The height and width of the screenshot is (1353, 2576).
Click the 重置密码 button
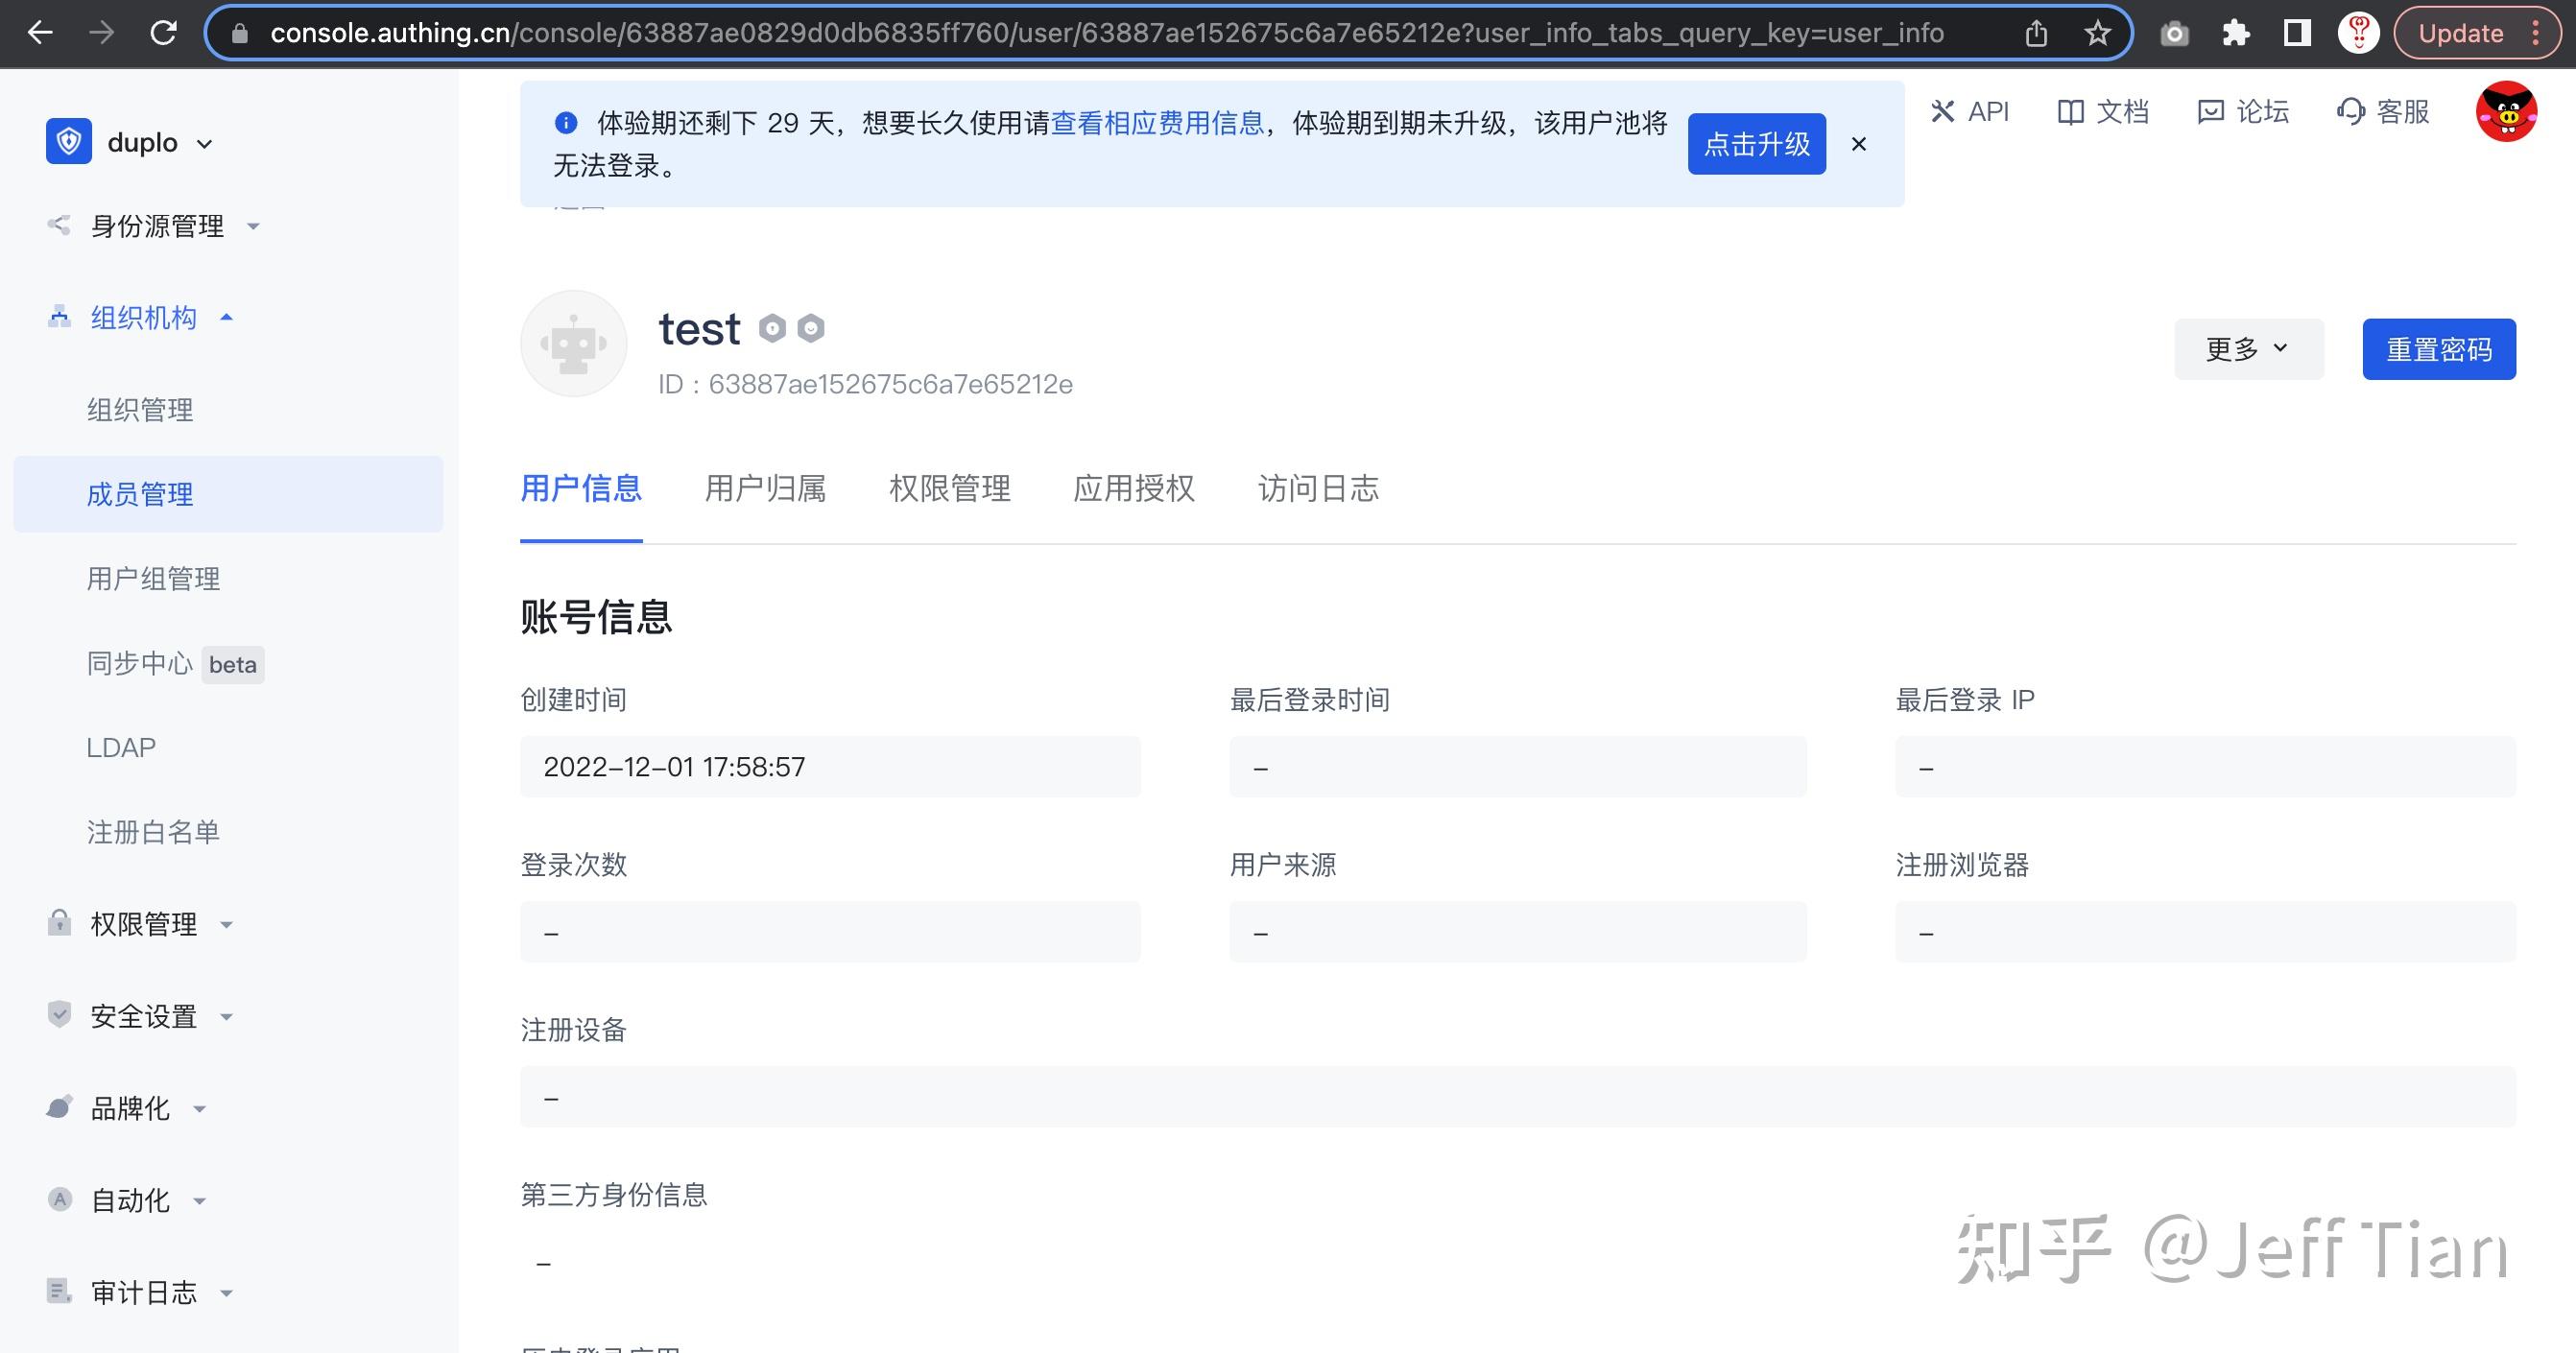click(2438, 348)
